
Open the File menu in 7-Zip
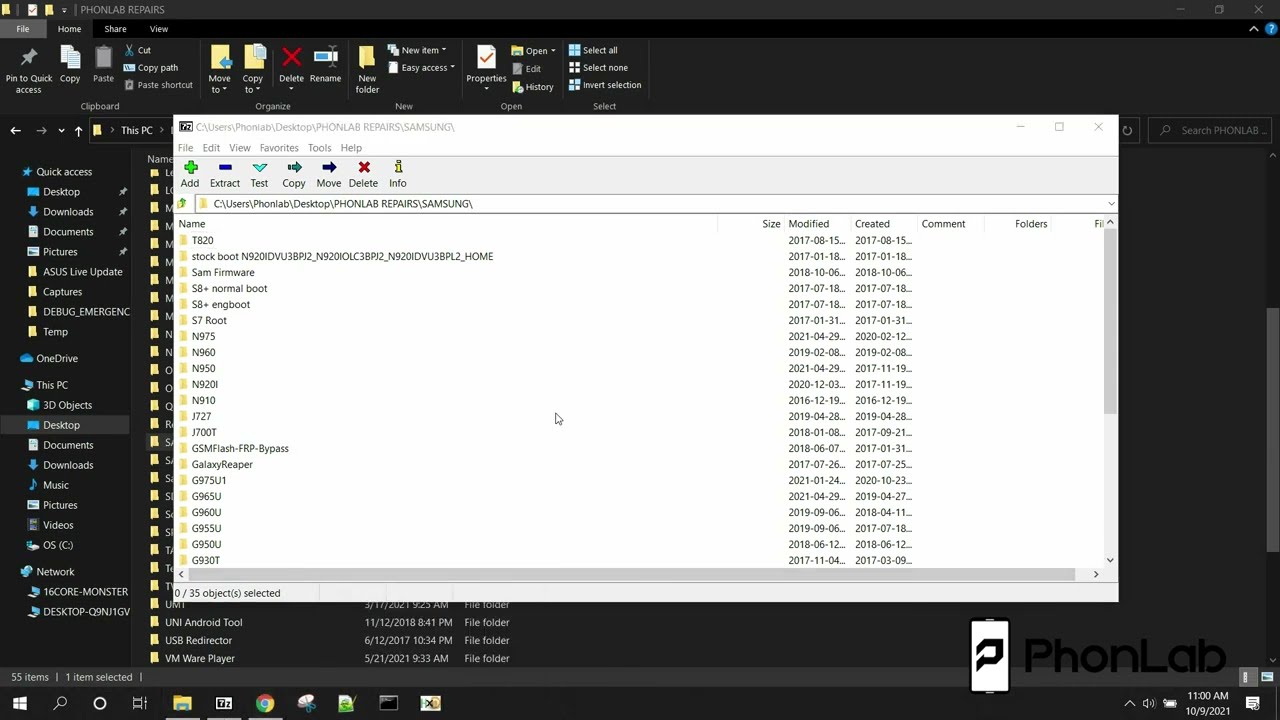tap(186, 148)
